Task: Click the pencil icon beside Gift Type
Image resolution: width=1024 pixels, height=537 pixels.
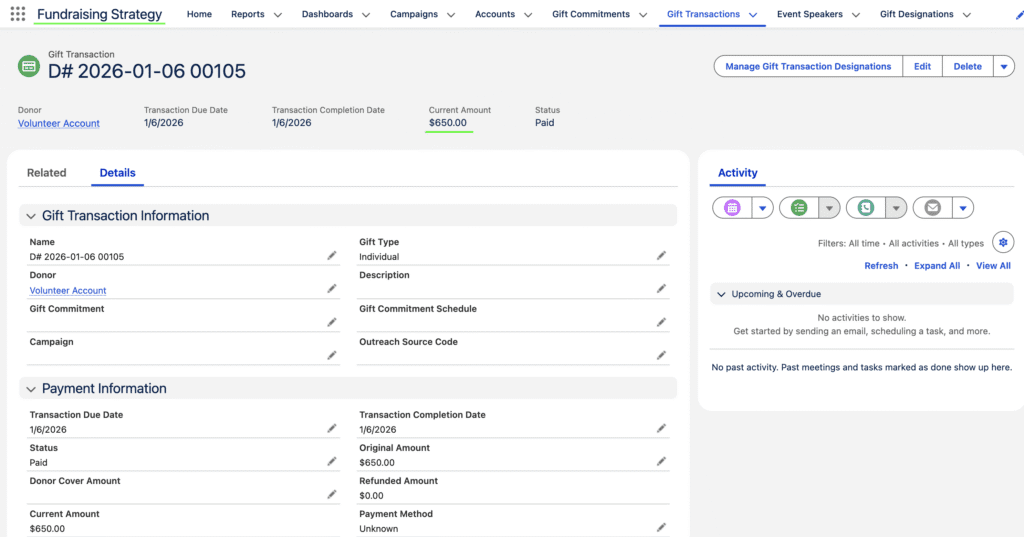Action: point(661,256)
